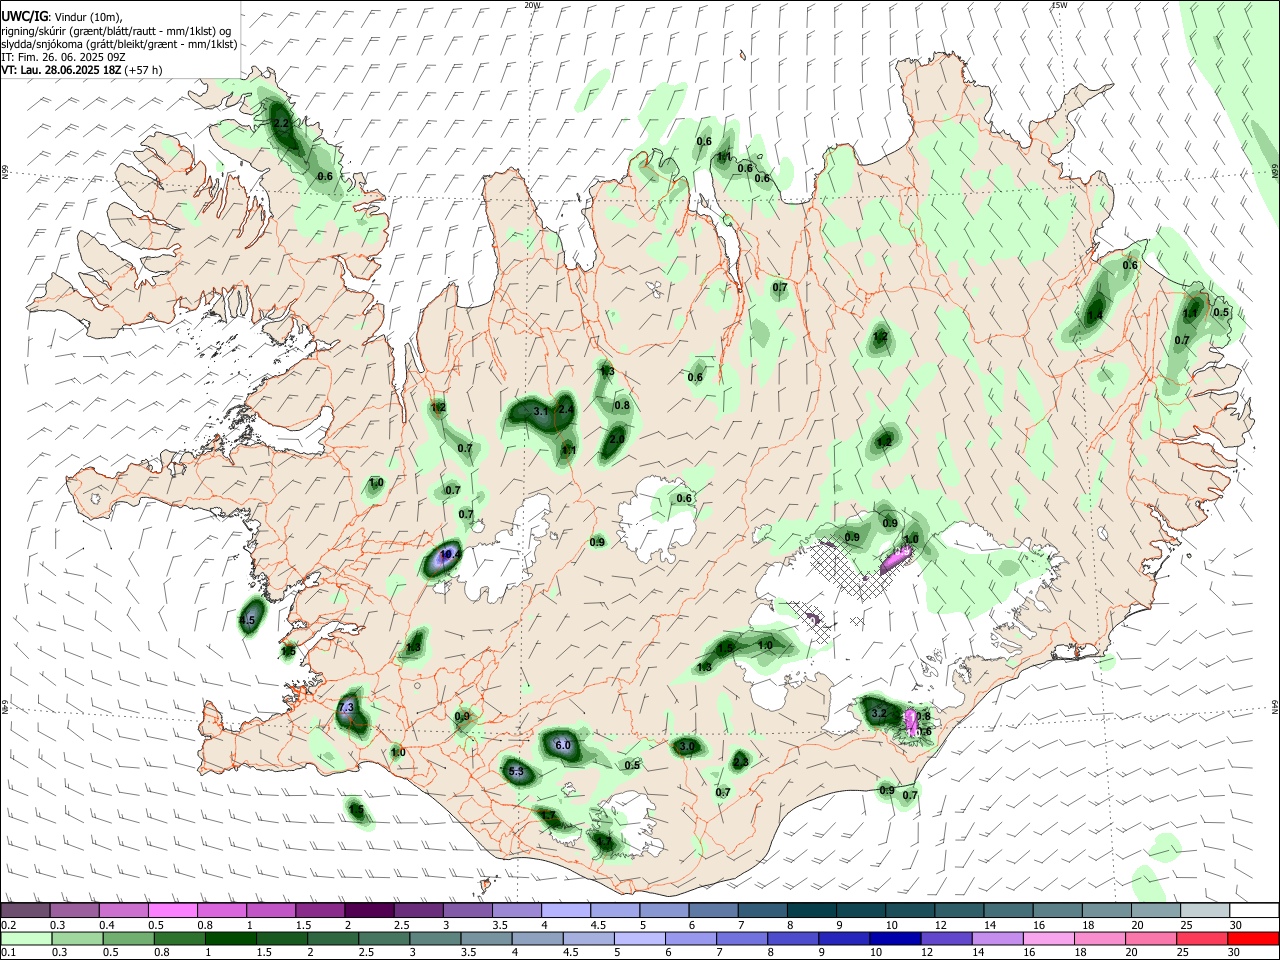This screenshot has width=1280, height=960.
Task: Click the 5.3 rainfall value on the map
Action: (516, 771)
